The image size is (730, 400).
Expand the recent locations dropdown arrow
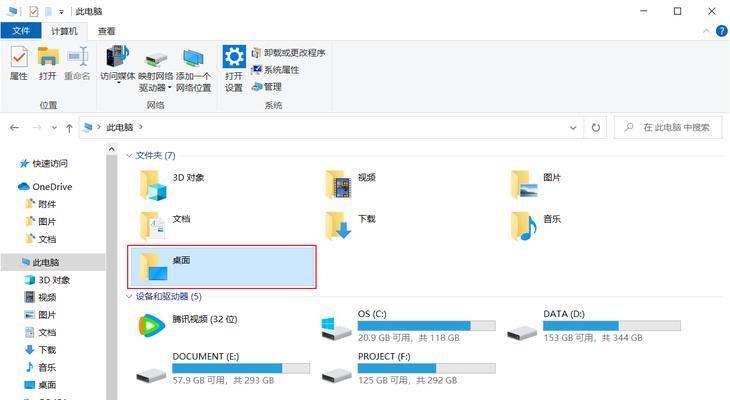click(54, 128)
